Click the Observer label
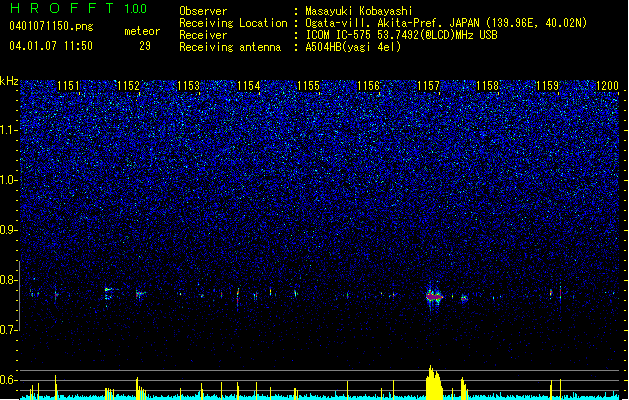 [203, 11]
